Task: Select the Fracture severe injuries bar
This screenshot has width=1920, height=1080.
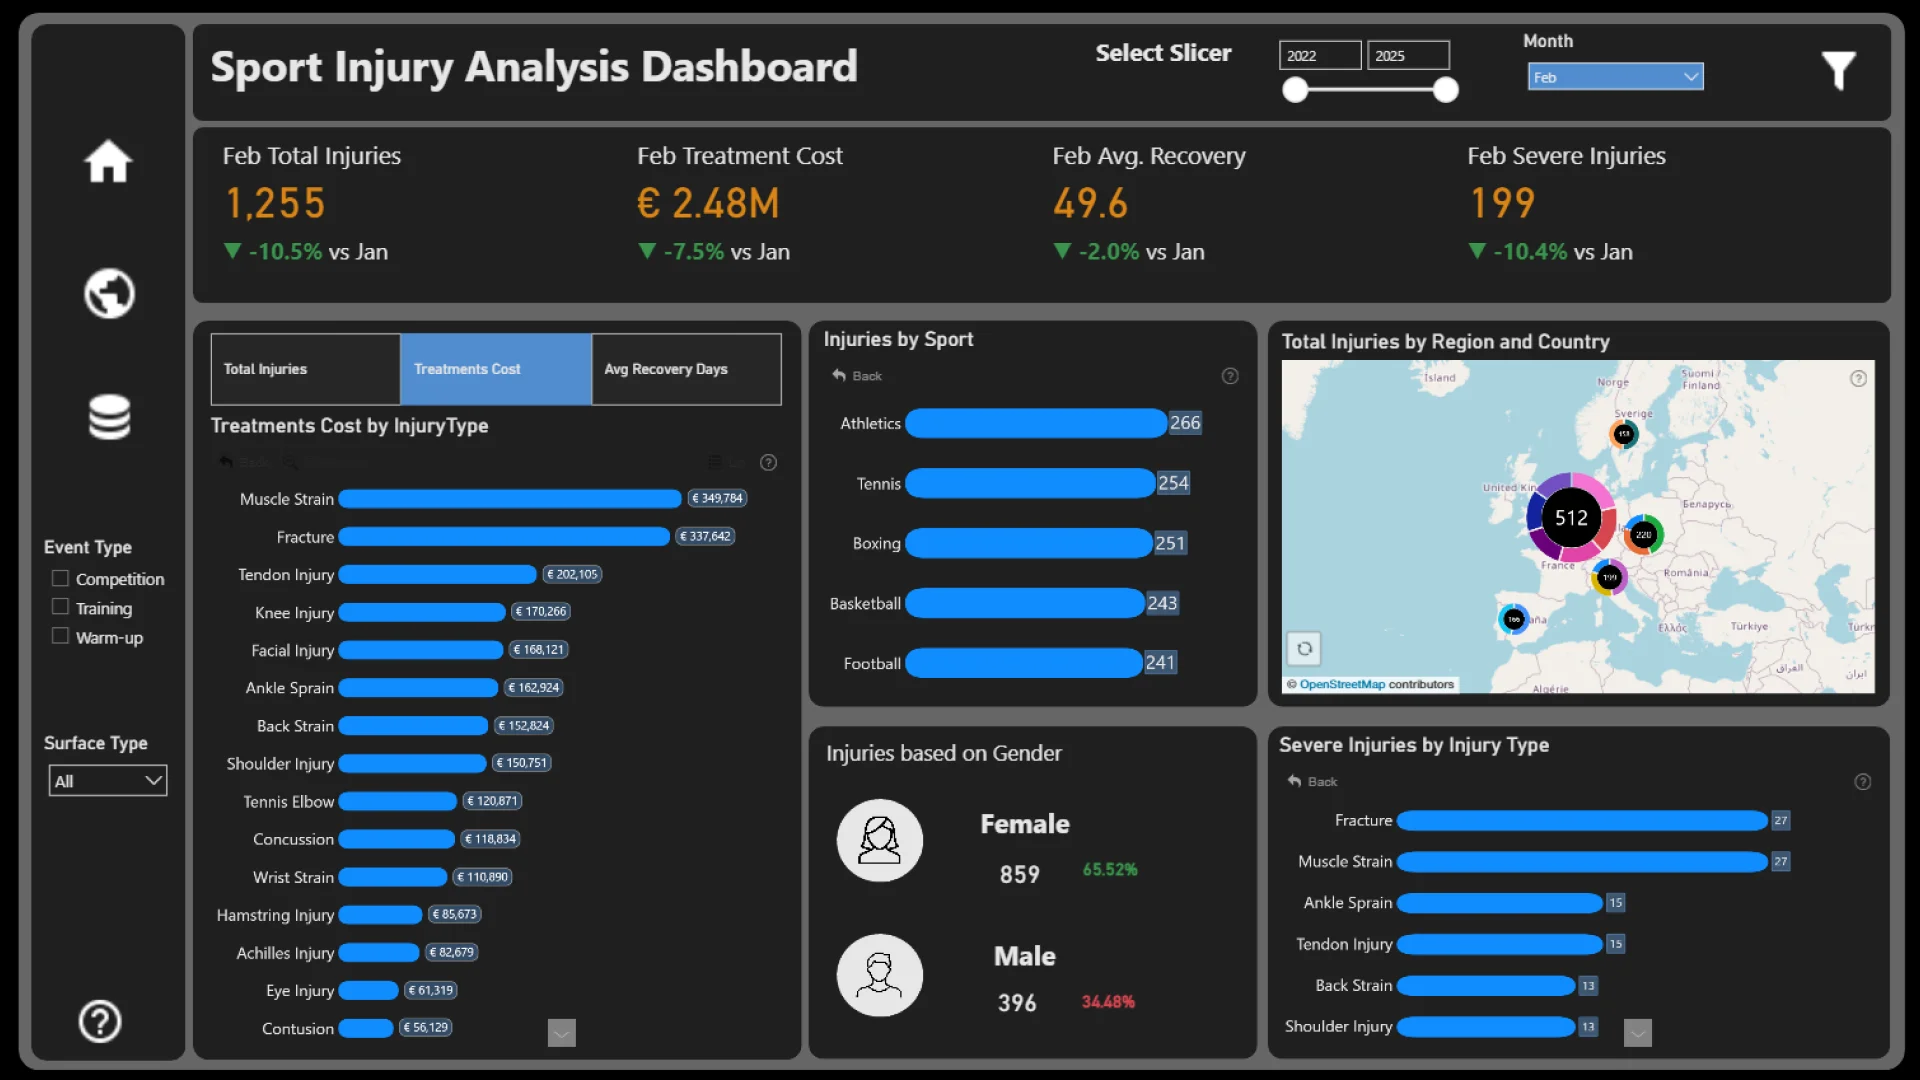Action: tap(1582, 820)
